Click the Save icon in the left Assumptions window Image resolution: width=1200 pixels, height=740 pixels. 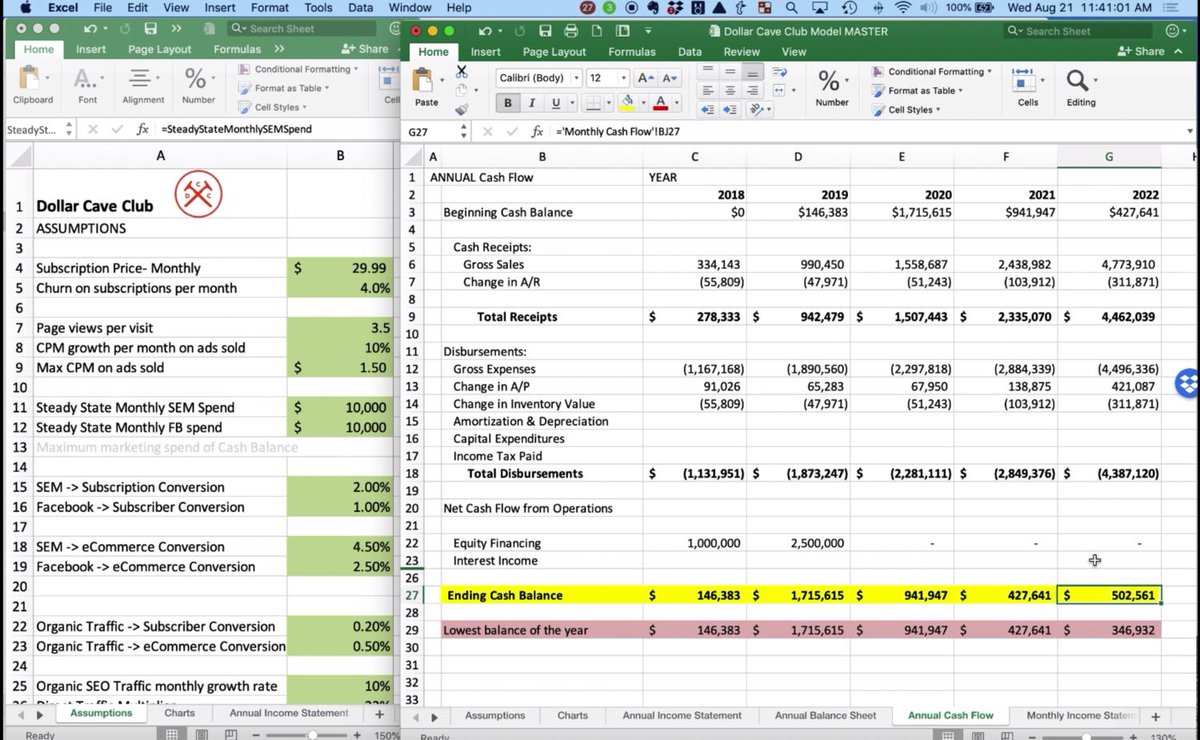pos(150,29)
